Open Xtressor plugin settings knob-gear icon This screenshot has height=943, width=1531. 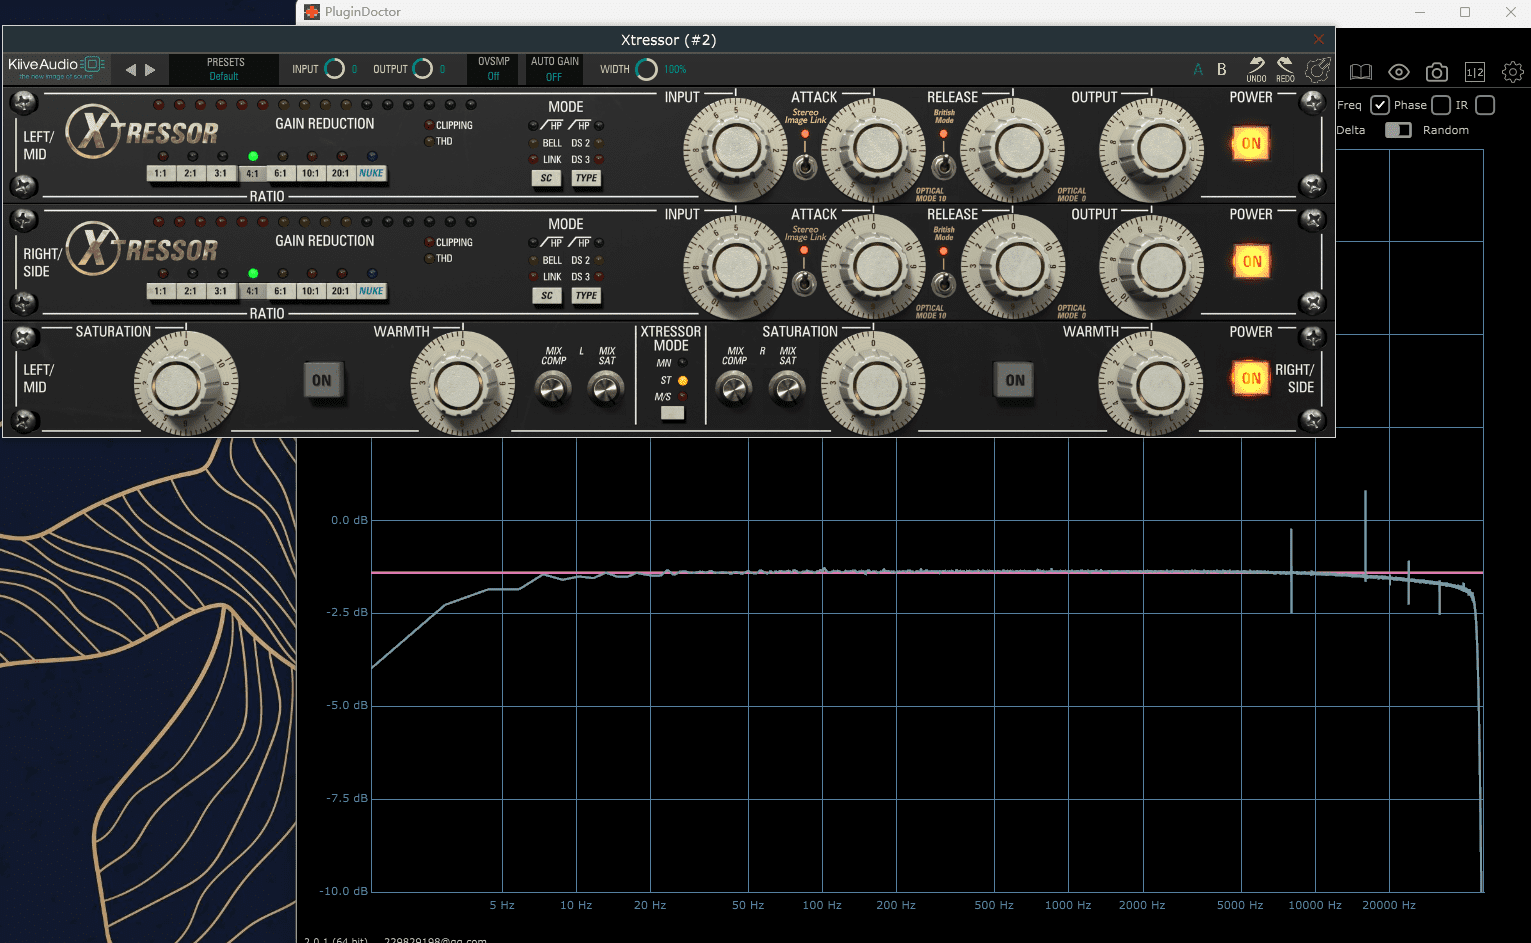[x=1318, y=69]
